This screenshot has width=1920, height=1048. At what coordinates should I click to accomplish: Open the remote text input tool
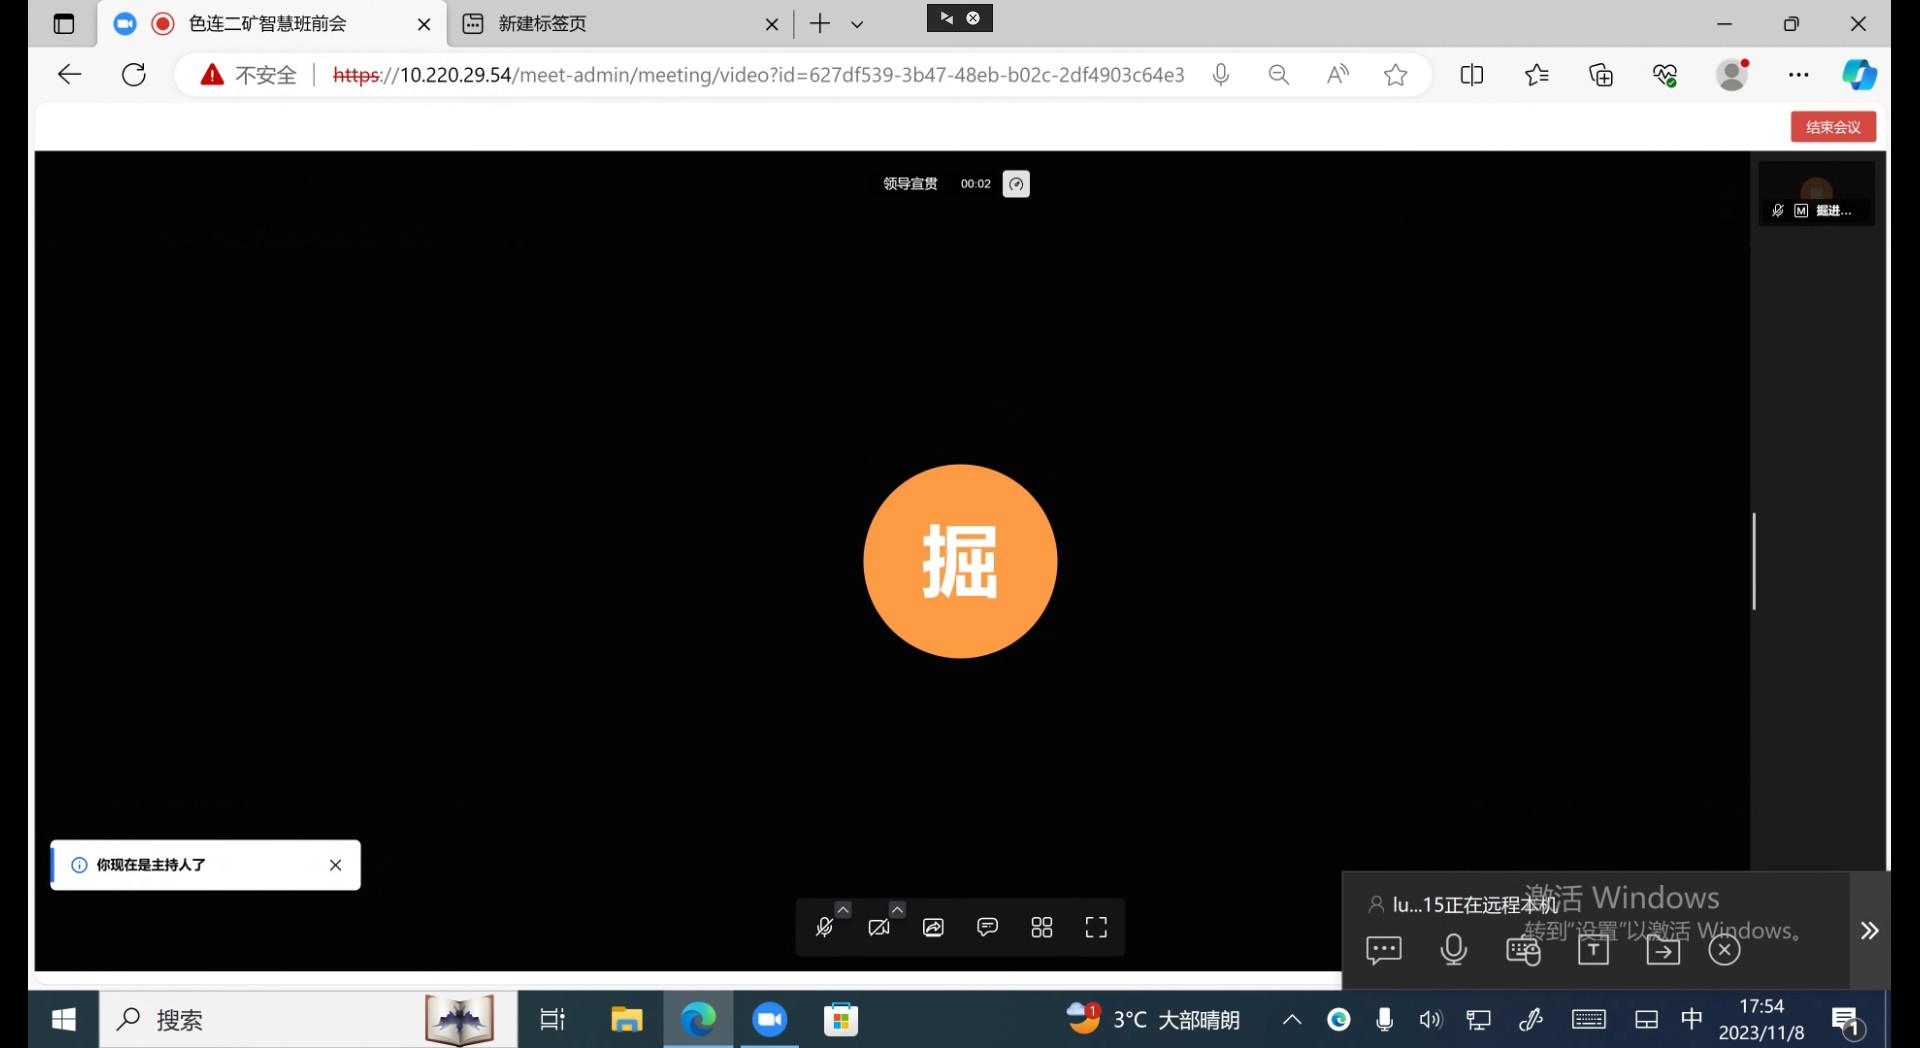(x=1593, y=950)
